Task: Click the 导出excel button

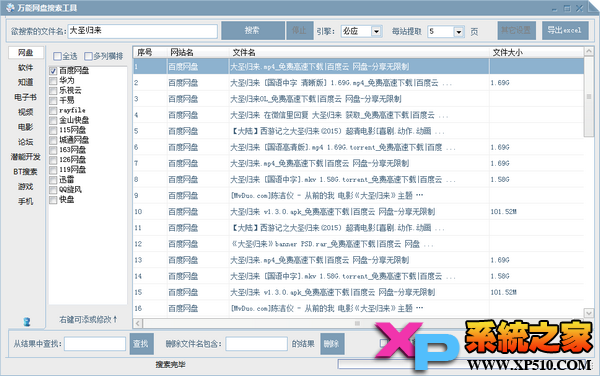Action: [x=565, y=30]
